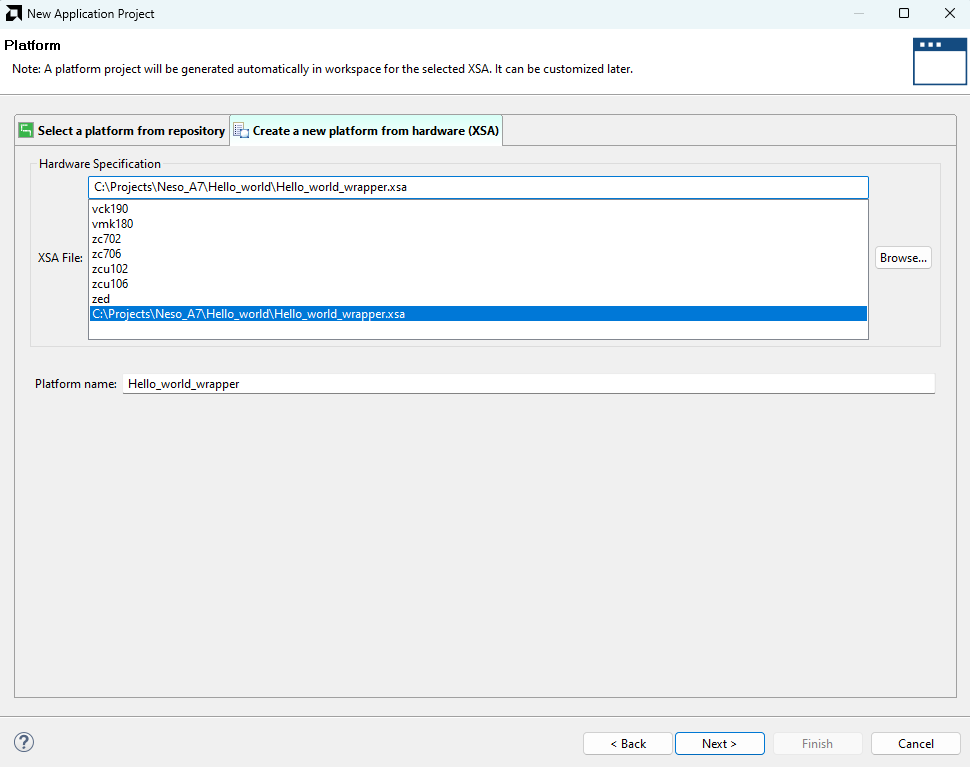Select the highlighted Hello_world_wrapper.xsa list entry

coord(249,314)
